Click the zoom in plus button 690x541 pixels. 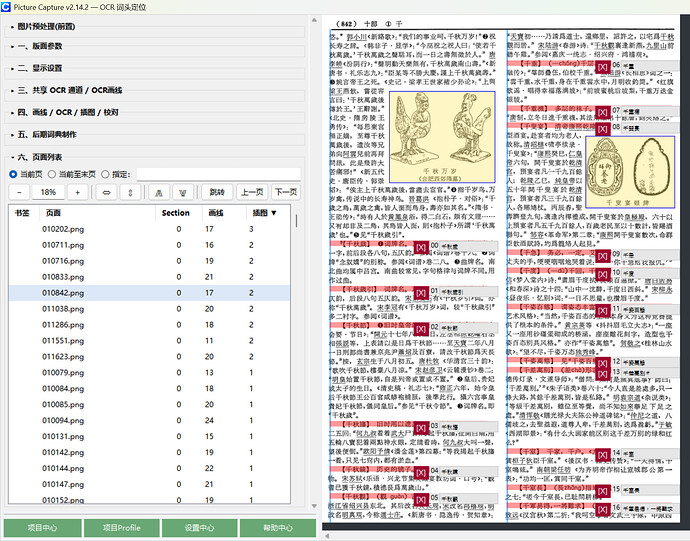77,192
